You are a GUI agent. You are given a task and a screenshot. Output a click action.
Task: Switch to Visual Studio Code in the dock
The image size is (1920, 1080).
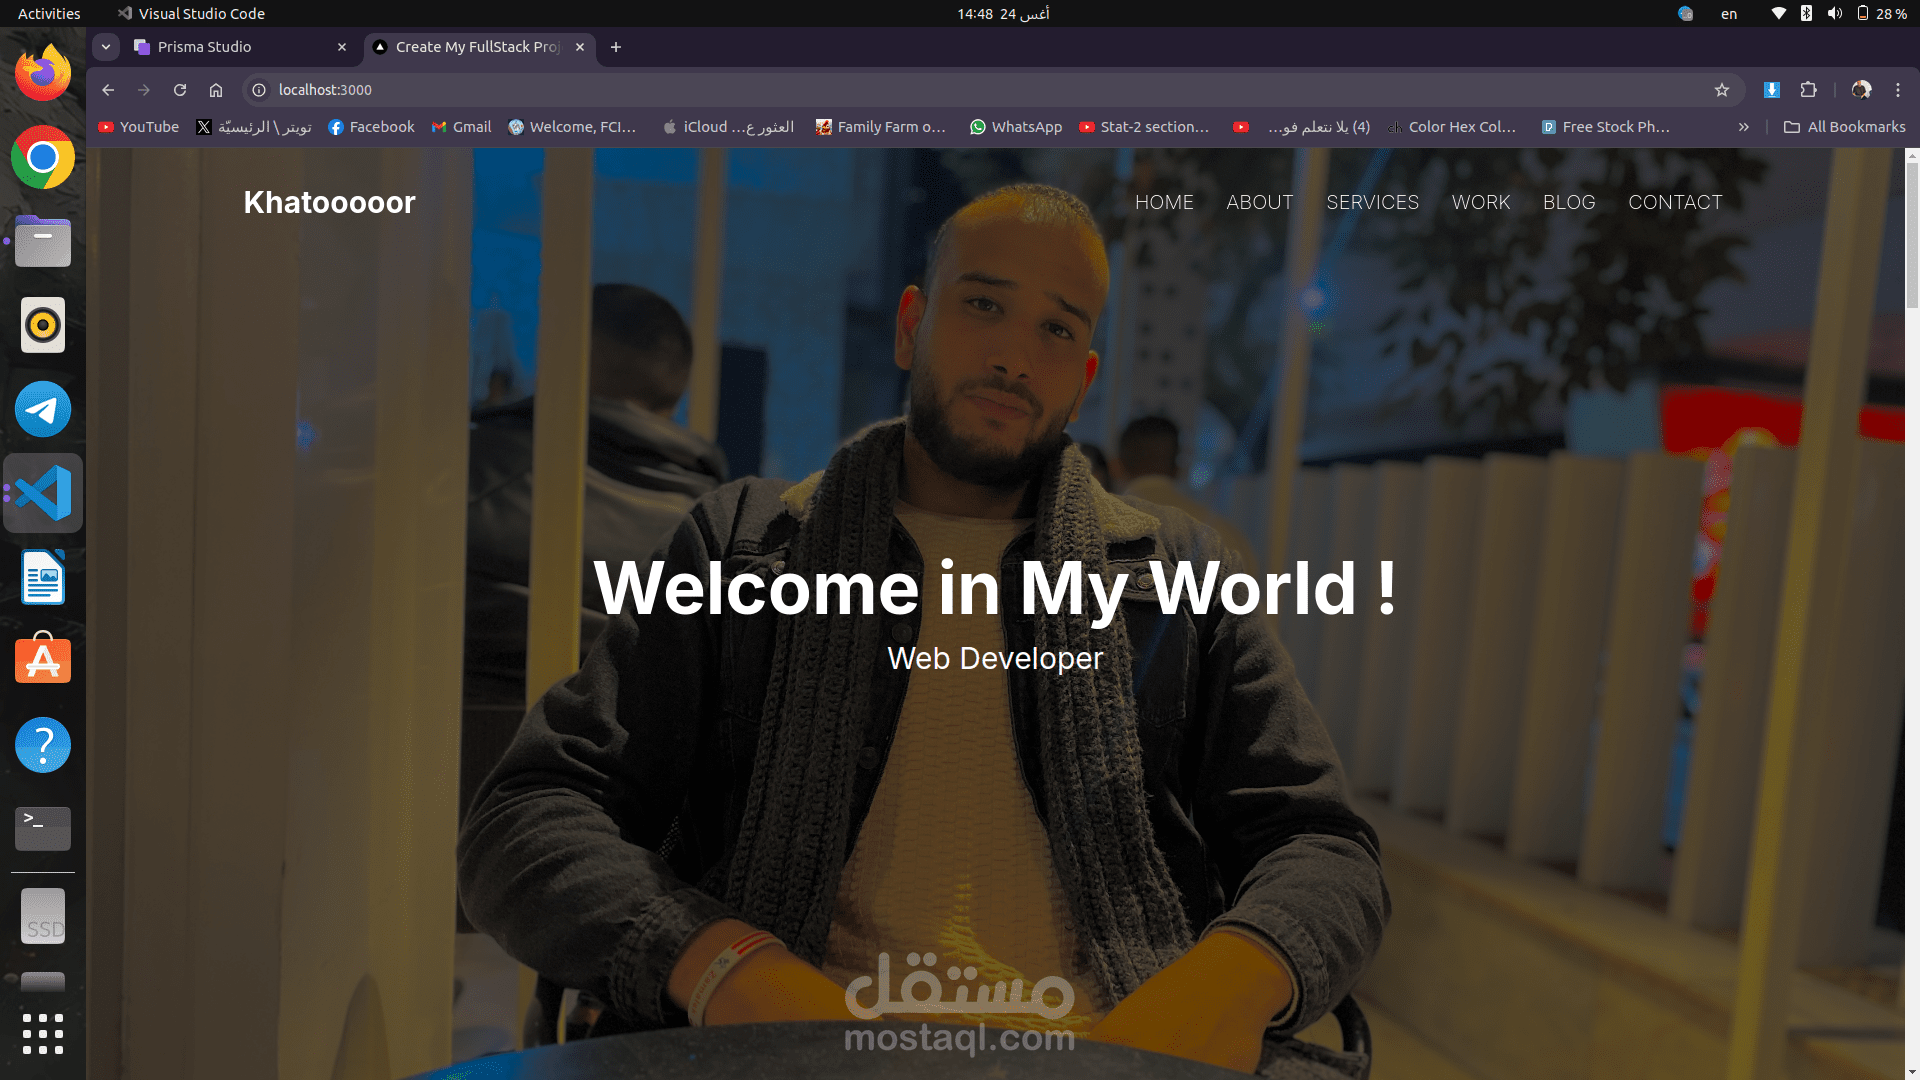pos(43,493)
